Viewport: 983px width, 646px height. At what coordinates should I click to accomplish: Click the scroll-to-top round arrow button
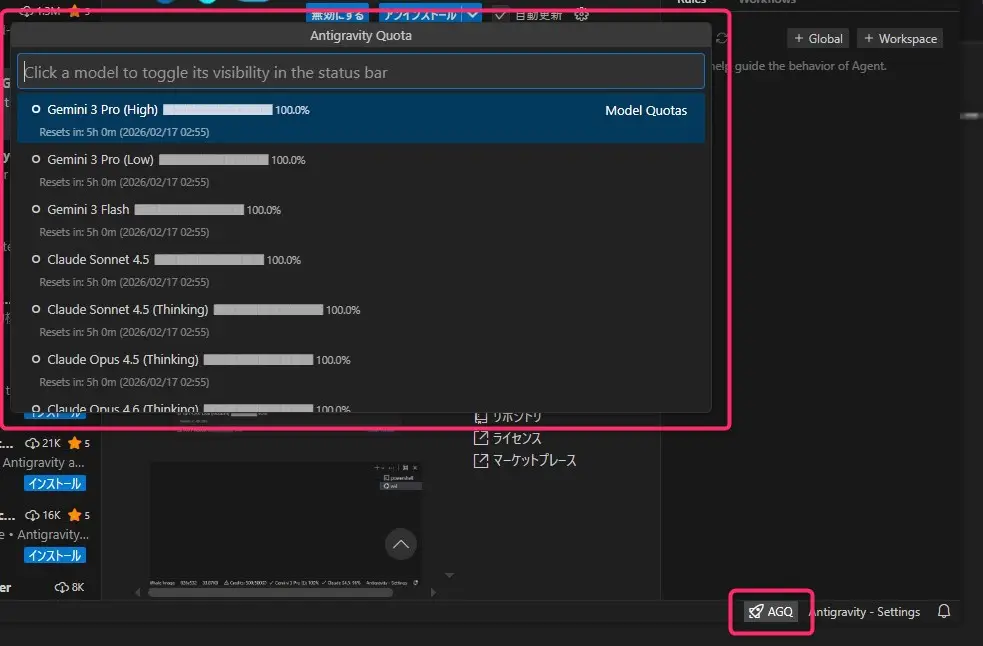click(401, 544)
